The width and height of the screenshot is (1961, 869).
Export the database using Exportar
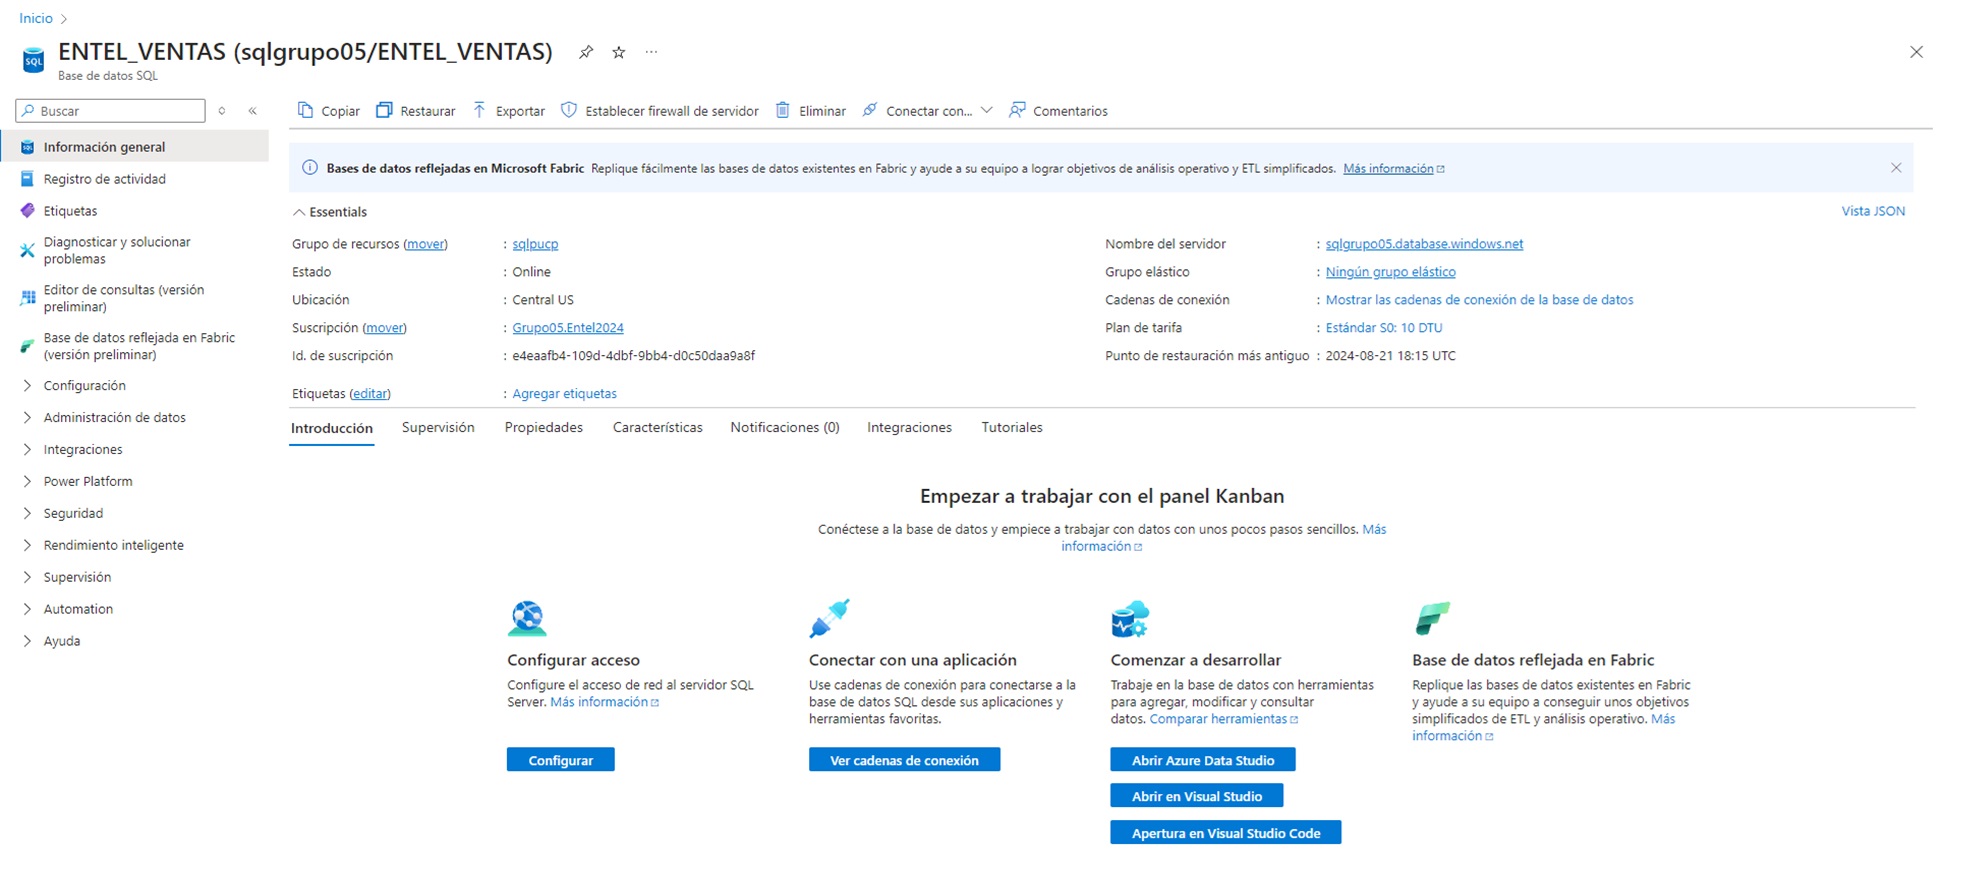point(509,111)
